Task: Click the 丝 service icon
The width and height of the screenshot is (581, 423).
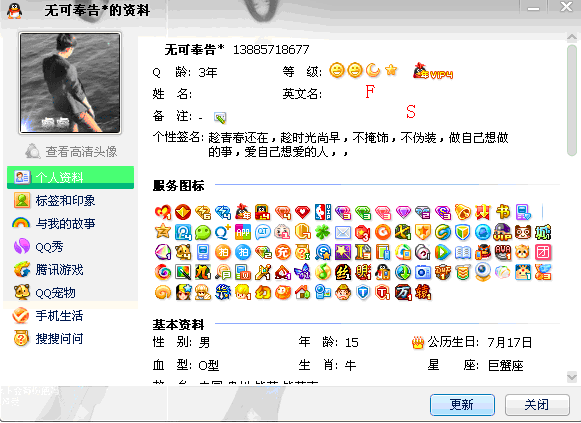Action: tap(343, 272)
